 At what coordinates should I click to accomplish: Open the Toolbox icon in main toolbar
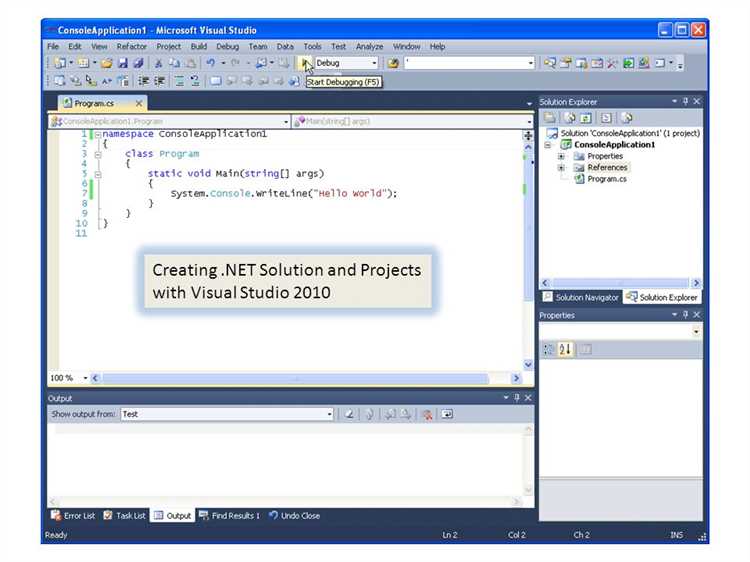612,63
